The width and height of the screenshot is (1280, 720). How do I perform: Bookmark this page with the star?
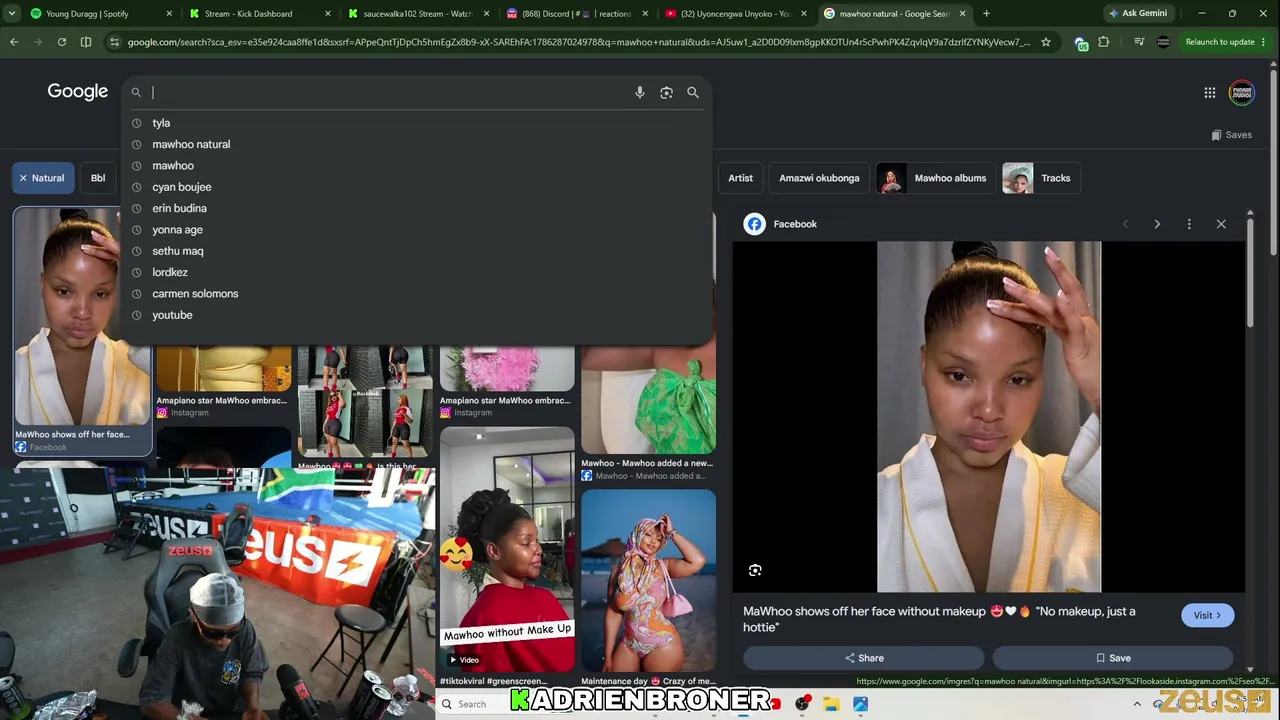1046,42
